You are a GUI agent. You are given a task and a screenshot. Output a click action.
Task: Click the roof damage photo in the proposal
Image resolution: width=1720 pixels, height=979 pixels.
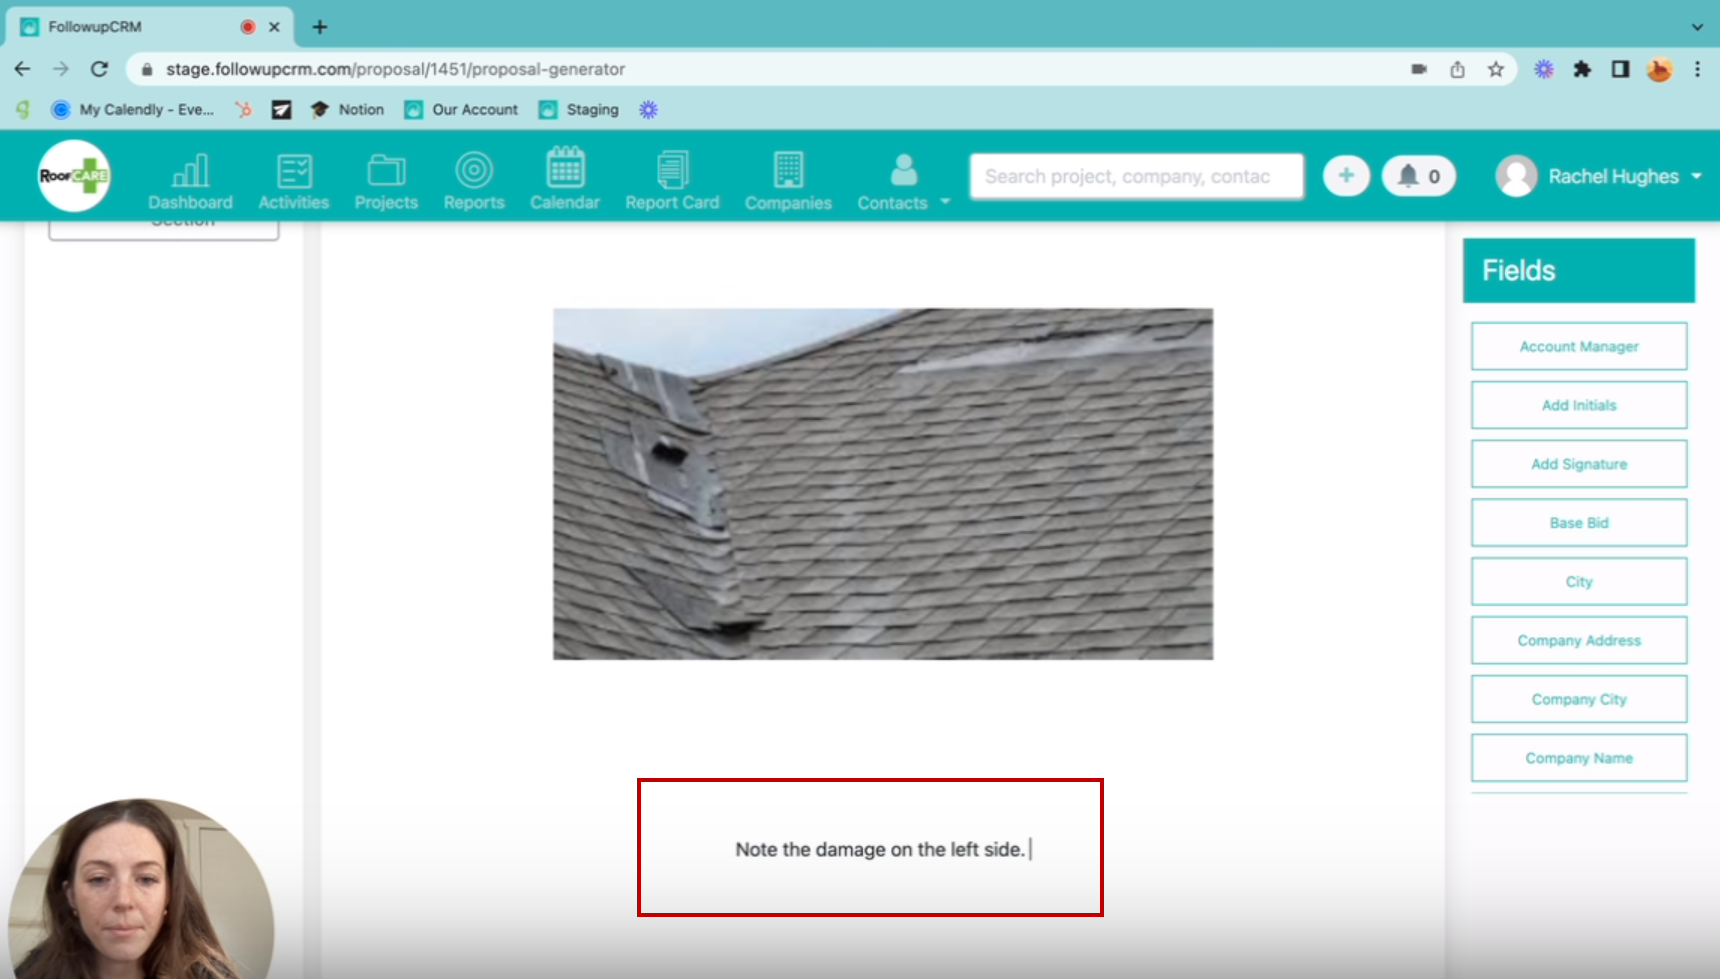(x=882, y=483)
